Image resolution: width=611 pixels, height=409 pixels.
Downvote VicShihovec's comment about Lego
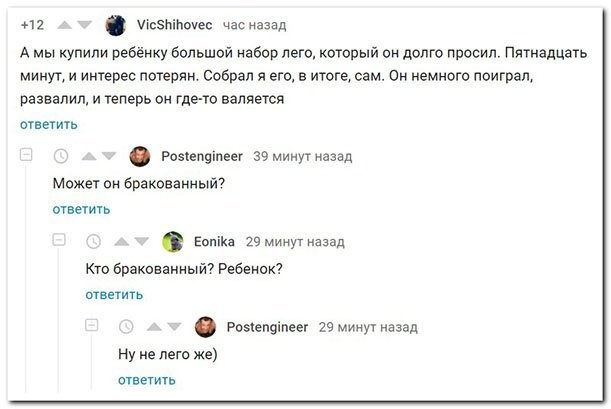coord(84,25)
